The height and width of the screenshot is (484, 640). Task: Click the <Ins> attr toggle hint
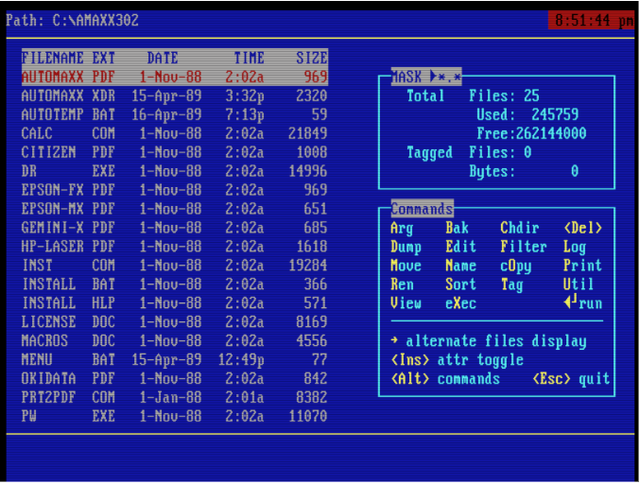tap(457, 360)
